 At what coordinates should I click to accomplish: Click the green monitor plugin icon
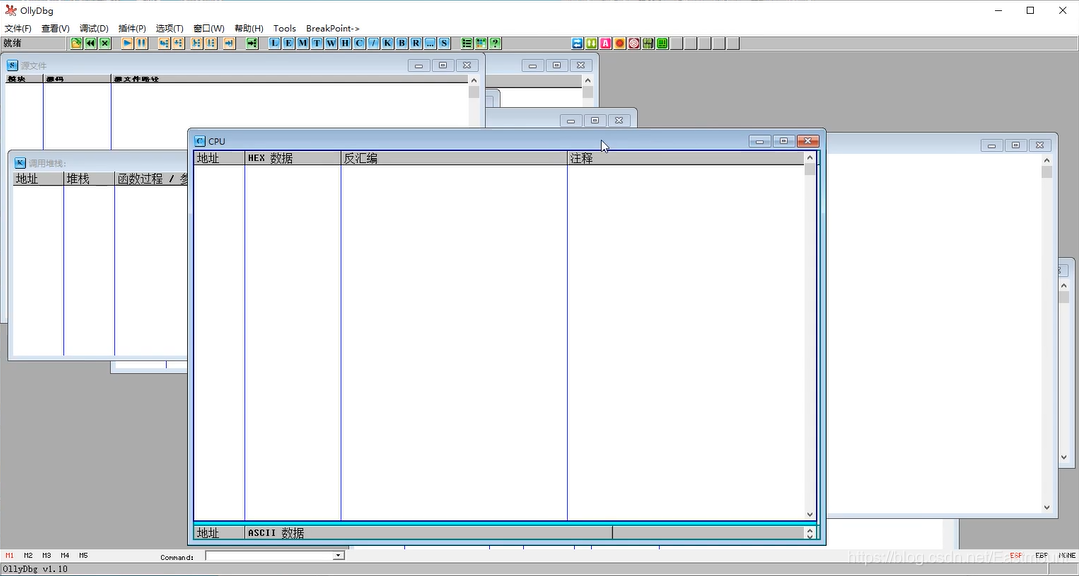(x=662, y=43)
